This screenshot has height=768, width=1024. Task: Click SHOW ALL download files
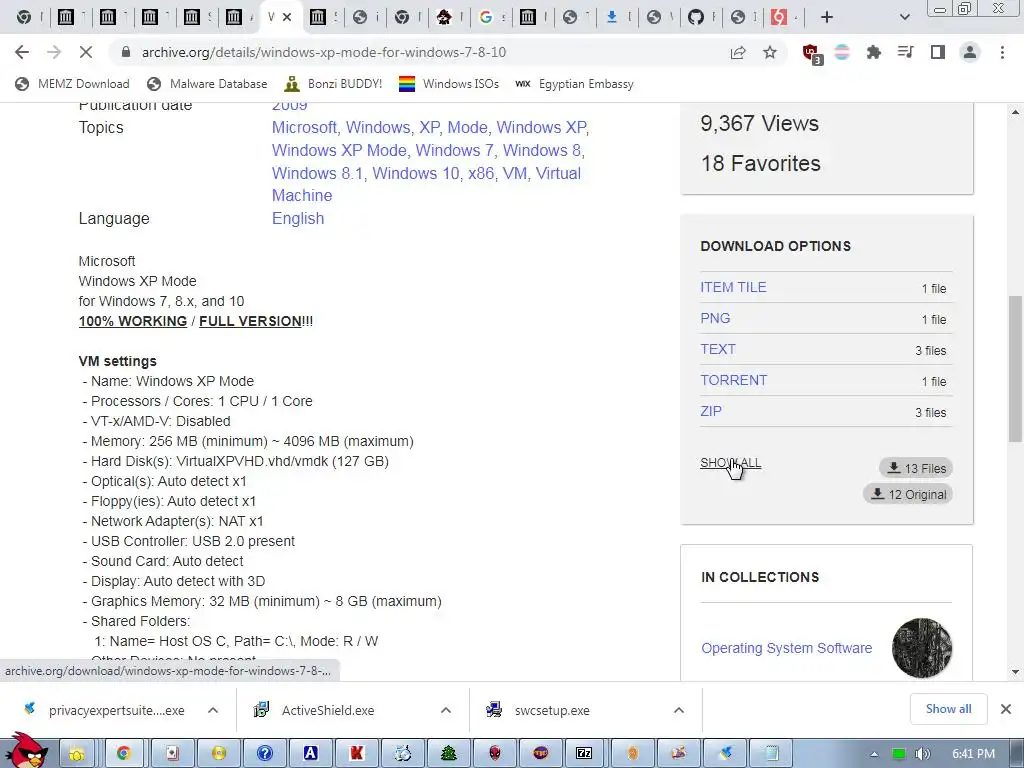click(730, 462)
